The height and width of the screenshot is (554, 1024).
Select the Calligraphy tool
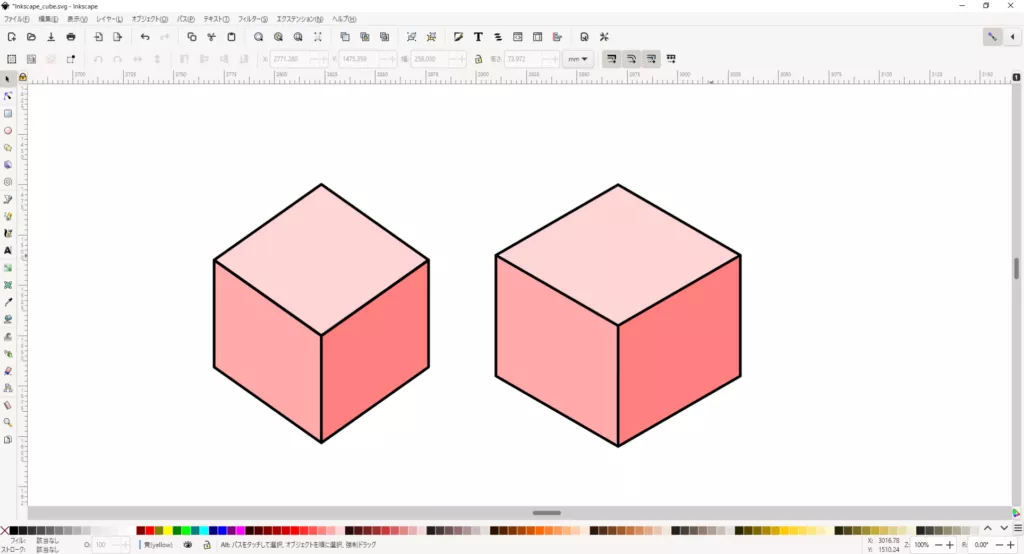pyautogui.click(x=8, y=233)
